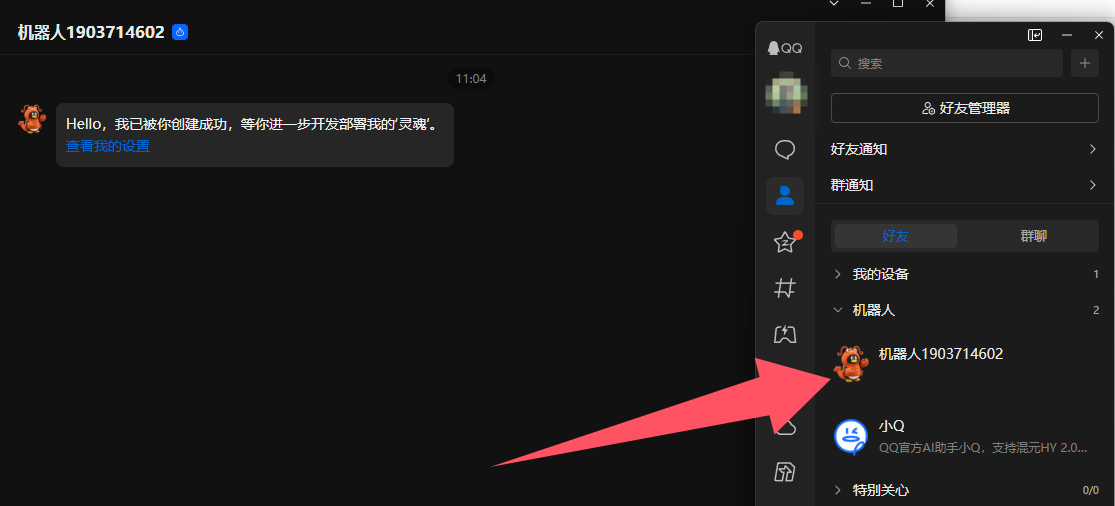
Task: Open the QQ Zone star icon
Action: pyautogui.click(x=784, y=242)
